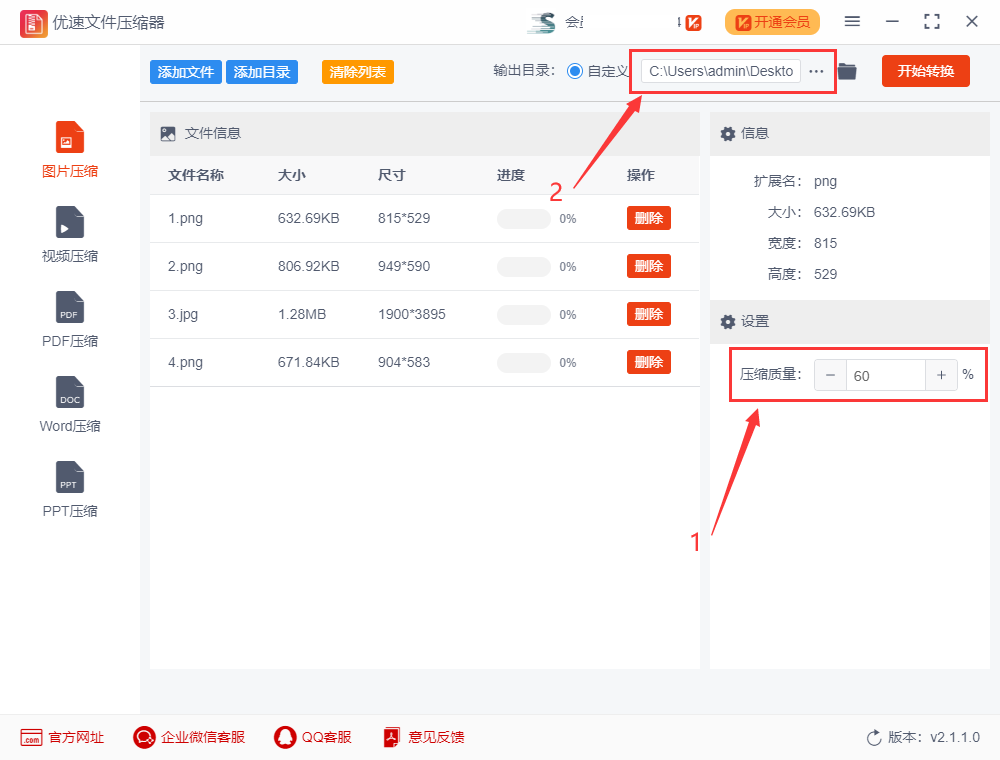The width and height of the screenshot is (1000, 760).
Task: Expand the 设置 panel
Action: (727, 321)
